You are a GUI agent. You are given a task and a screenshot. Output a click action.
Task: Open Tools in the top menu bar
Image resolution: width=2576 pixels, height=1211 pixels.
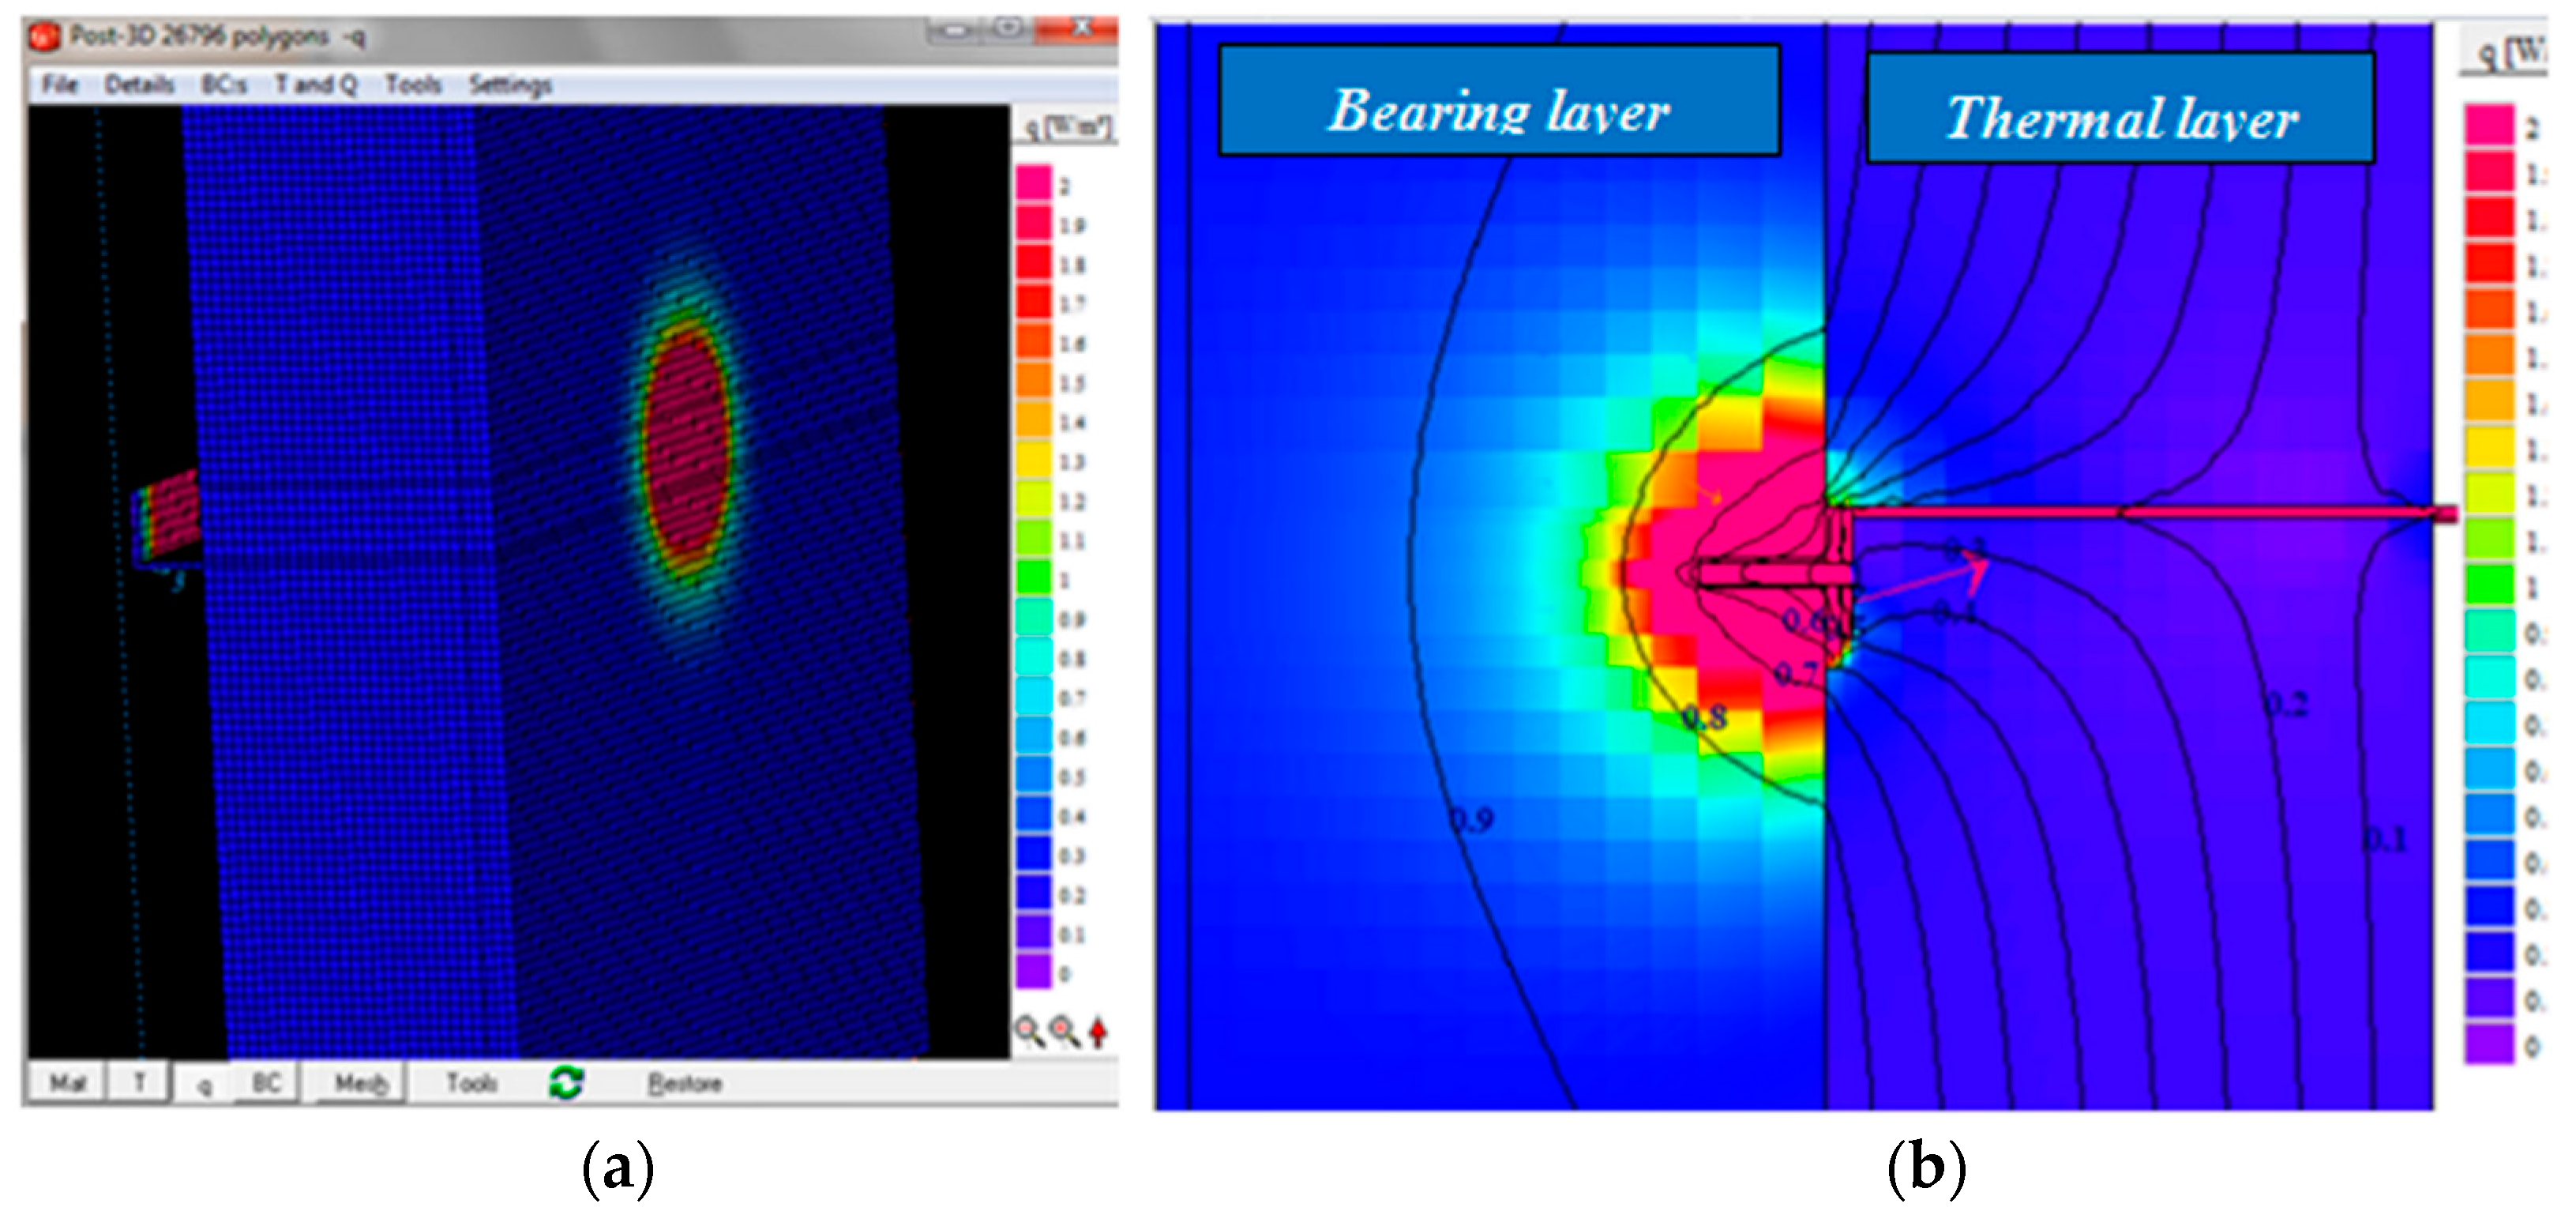coord(413,84)
